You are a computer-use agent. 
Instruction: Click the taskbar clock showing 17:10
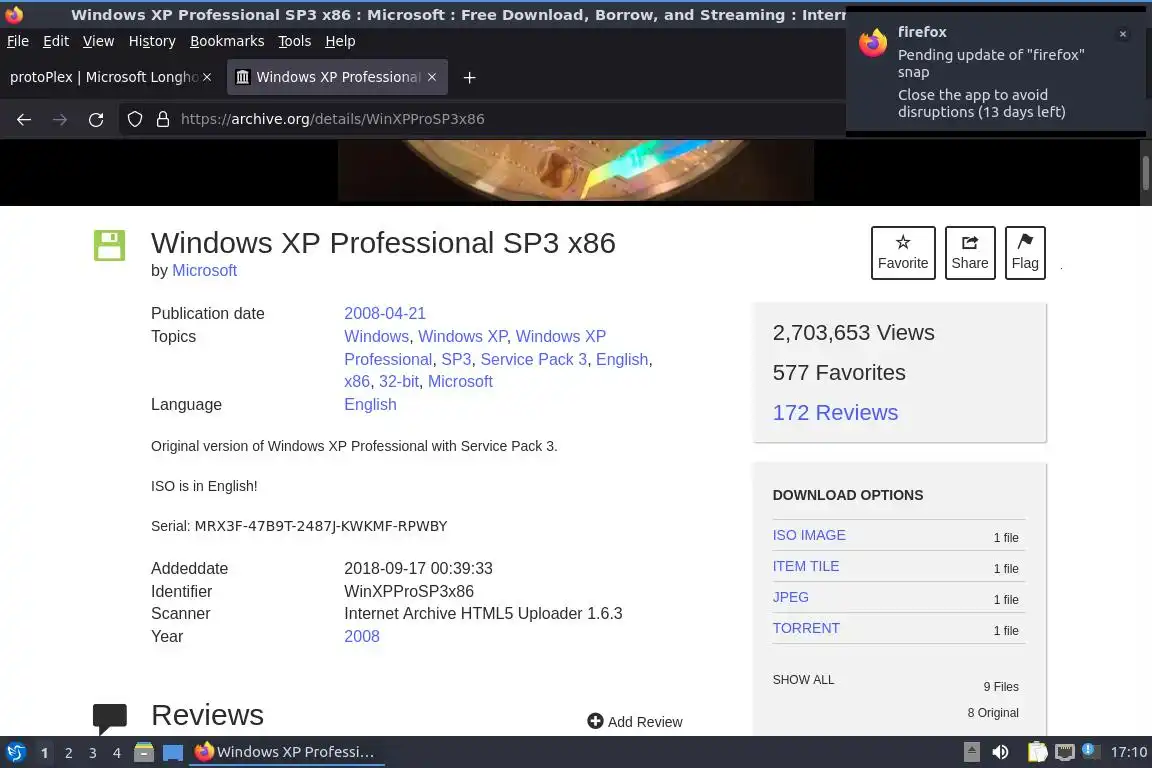(1128, 752)
